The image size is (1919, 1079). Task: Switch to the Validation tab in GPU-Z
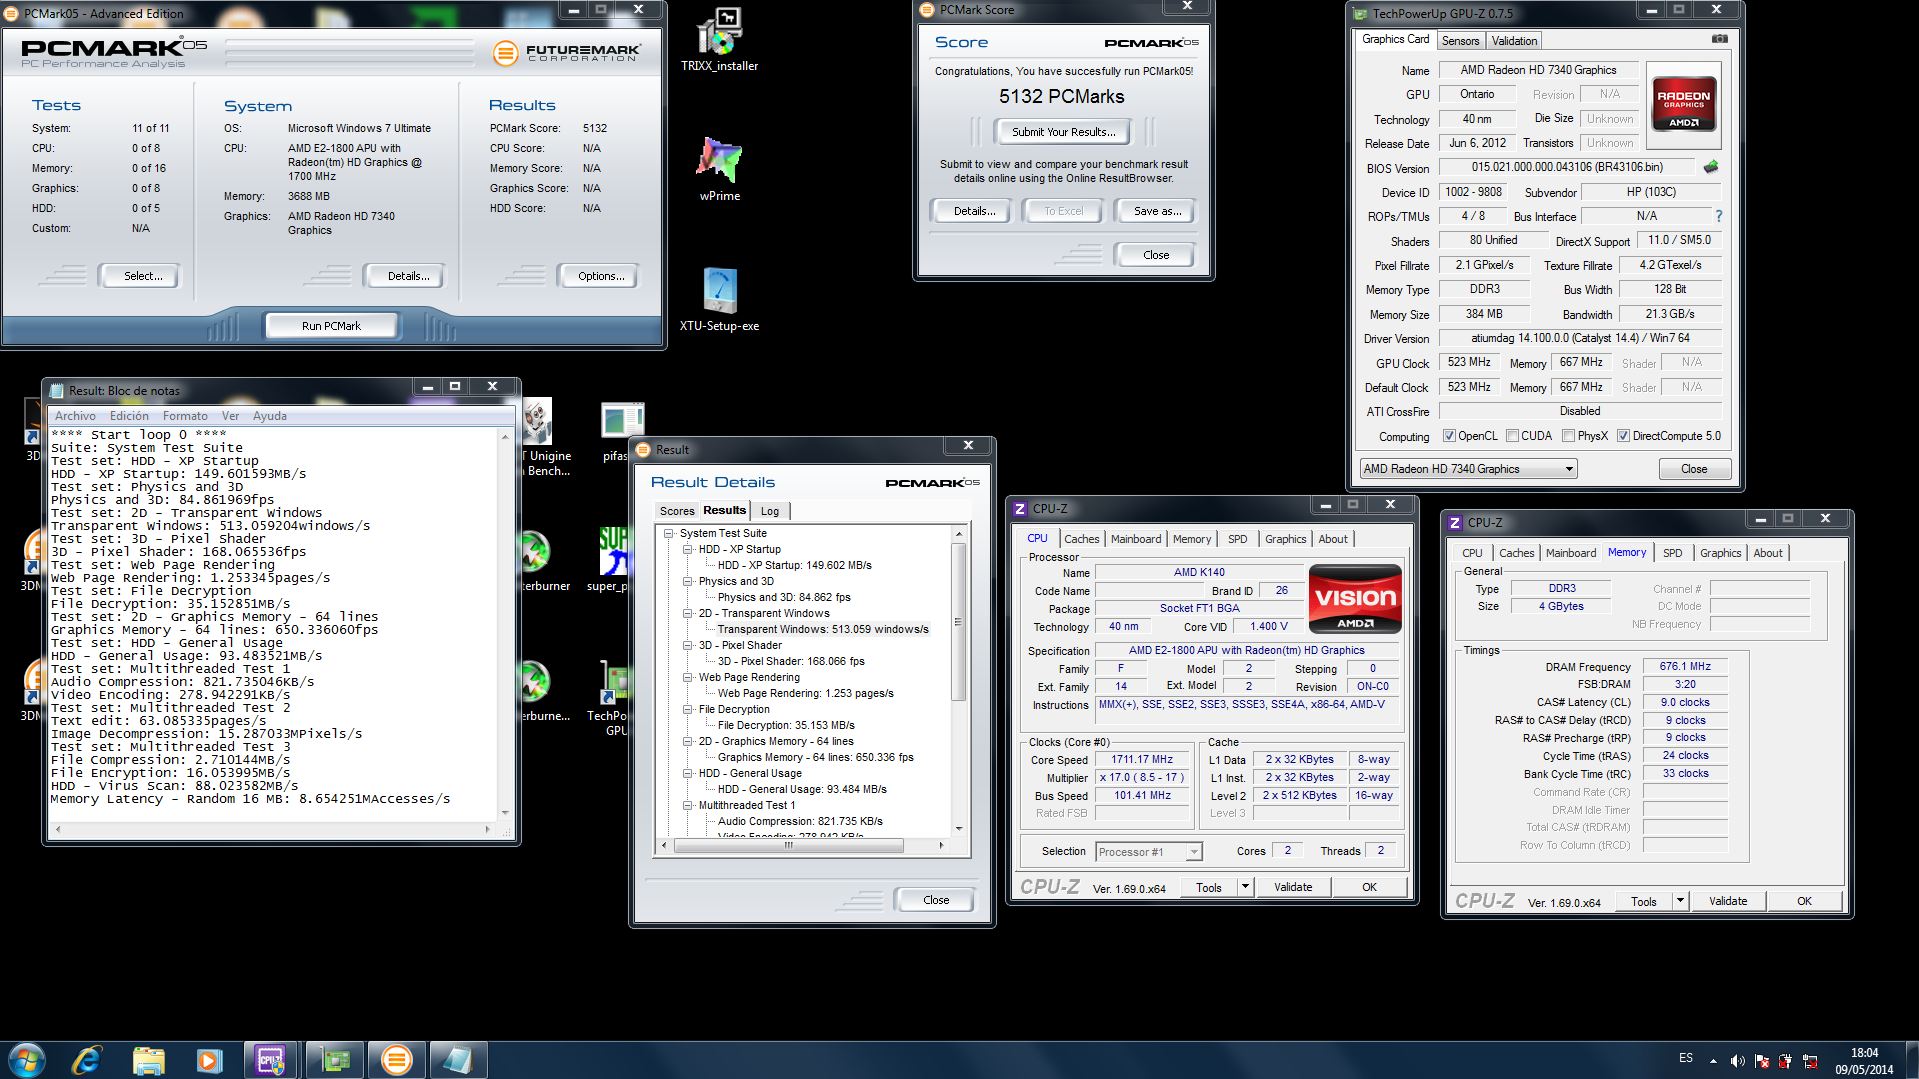point(1514,41)
